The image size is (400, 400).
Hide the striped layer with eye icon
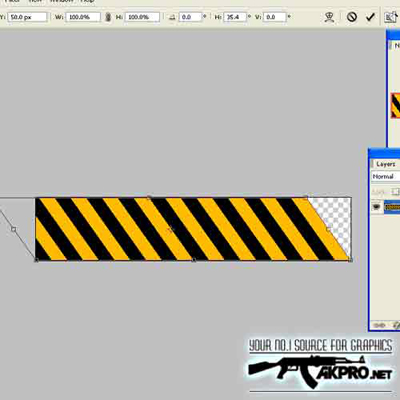click(x=377, y=207)
